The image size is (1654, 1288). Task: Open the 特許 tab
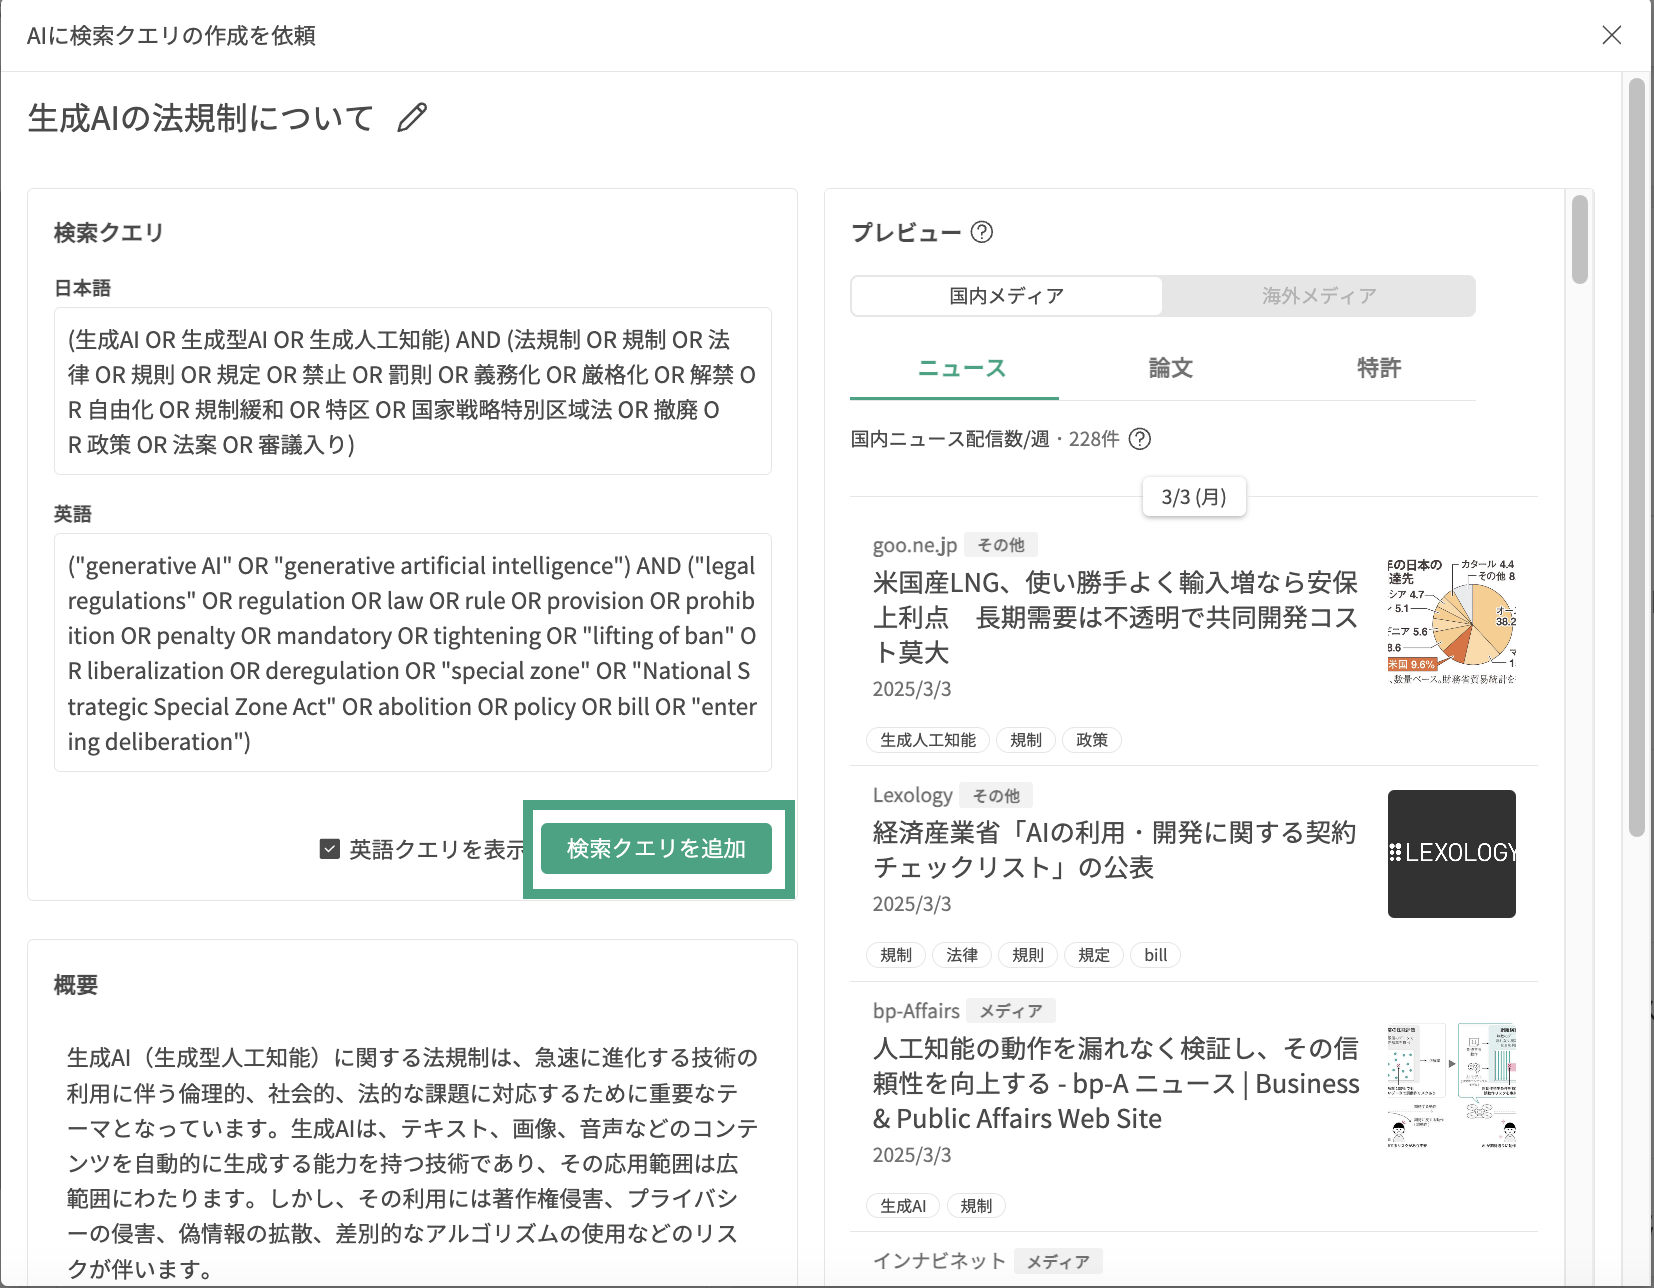[x=1378, y=368]
